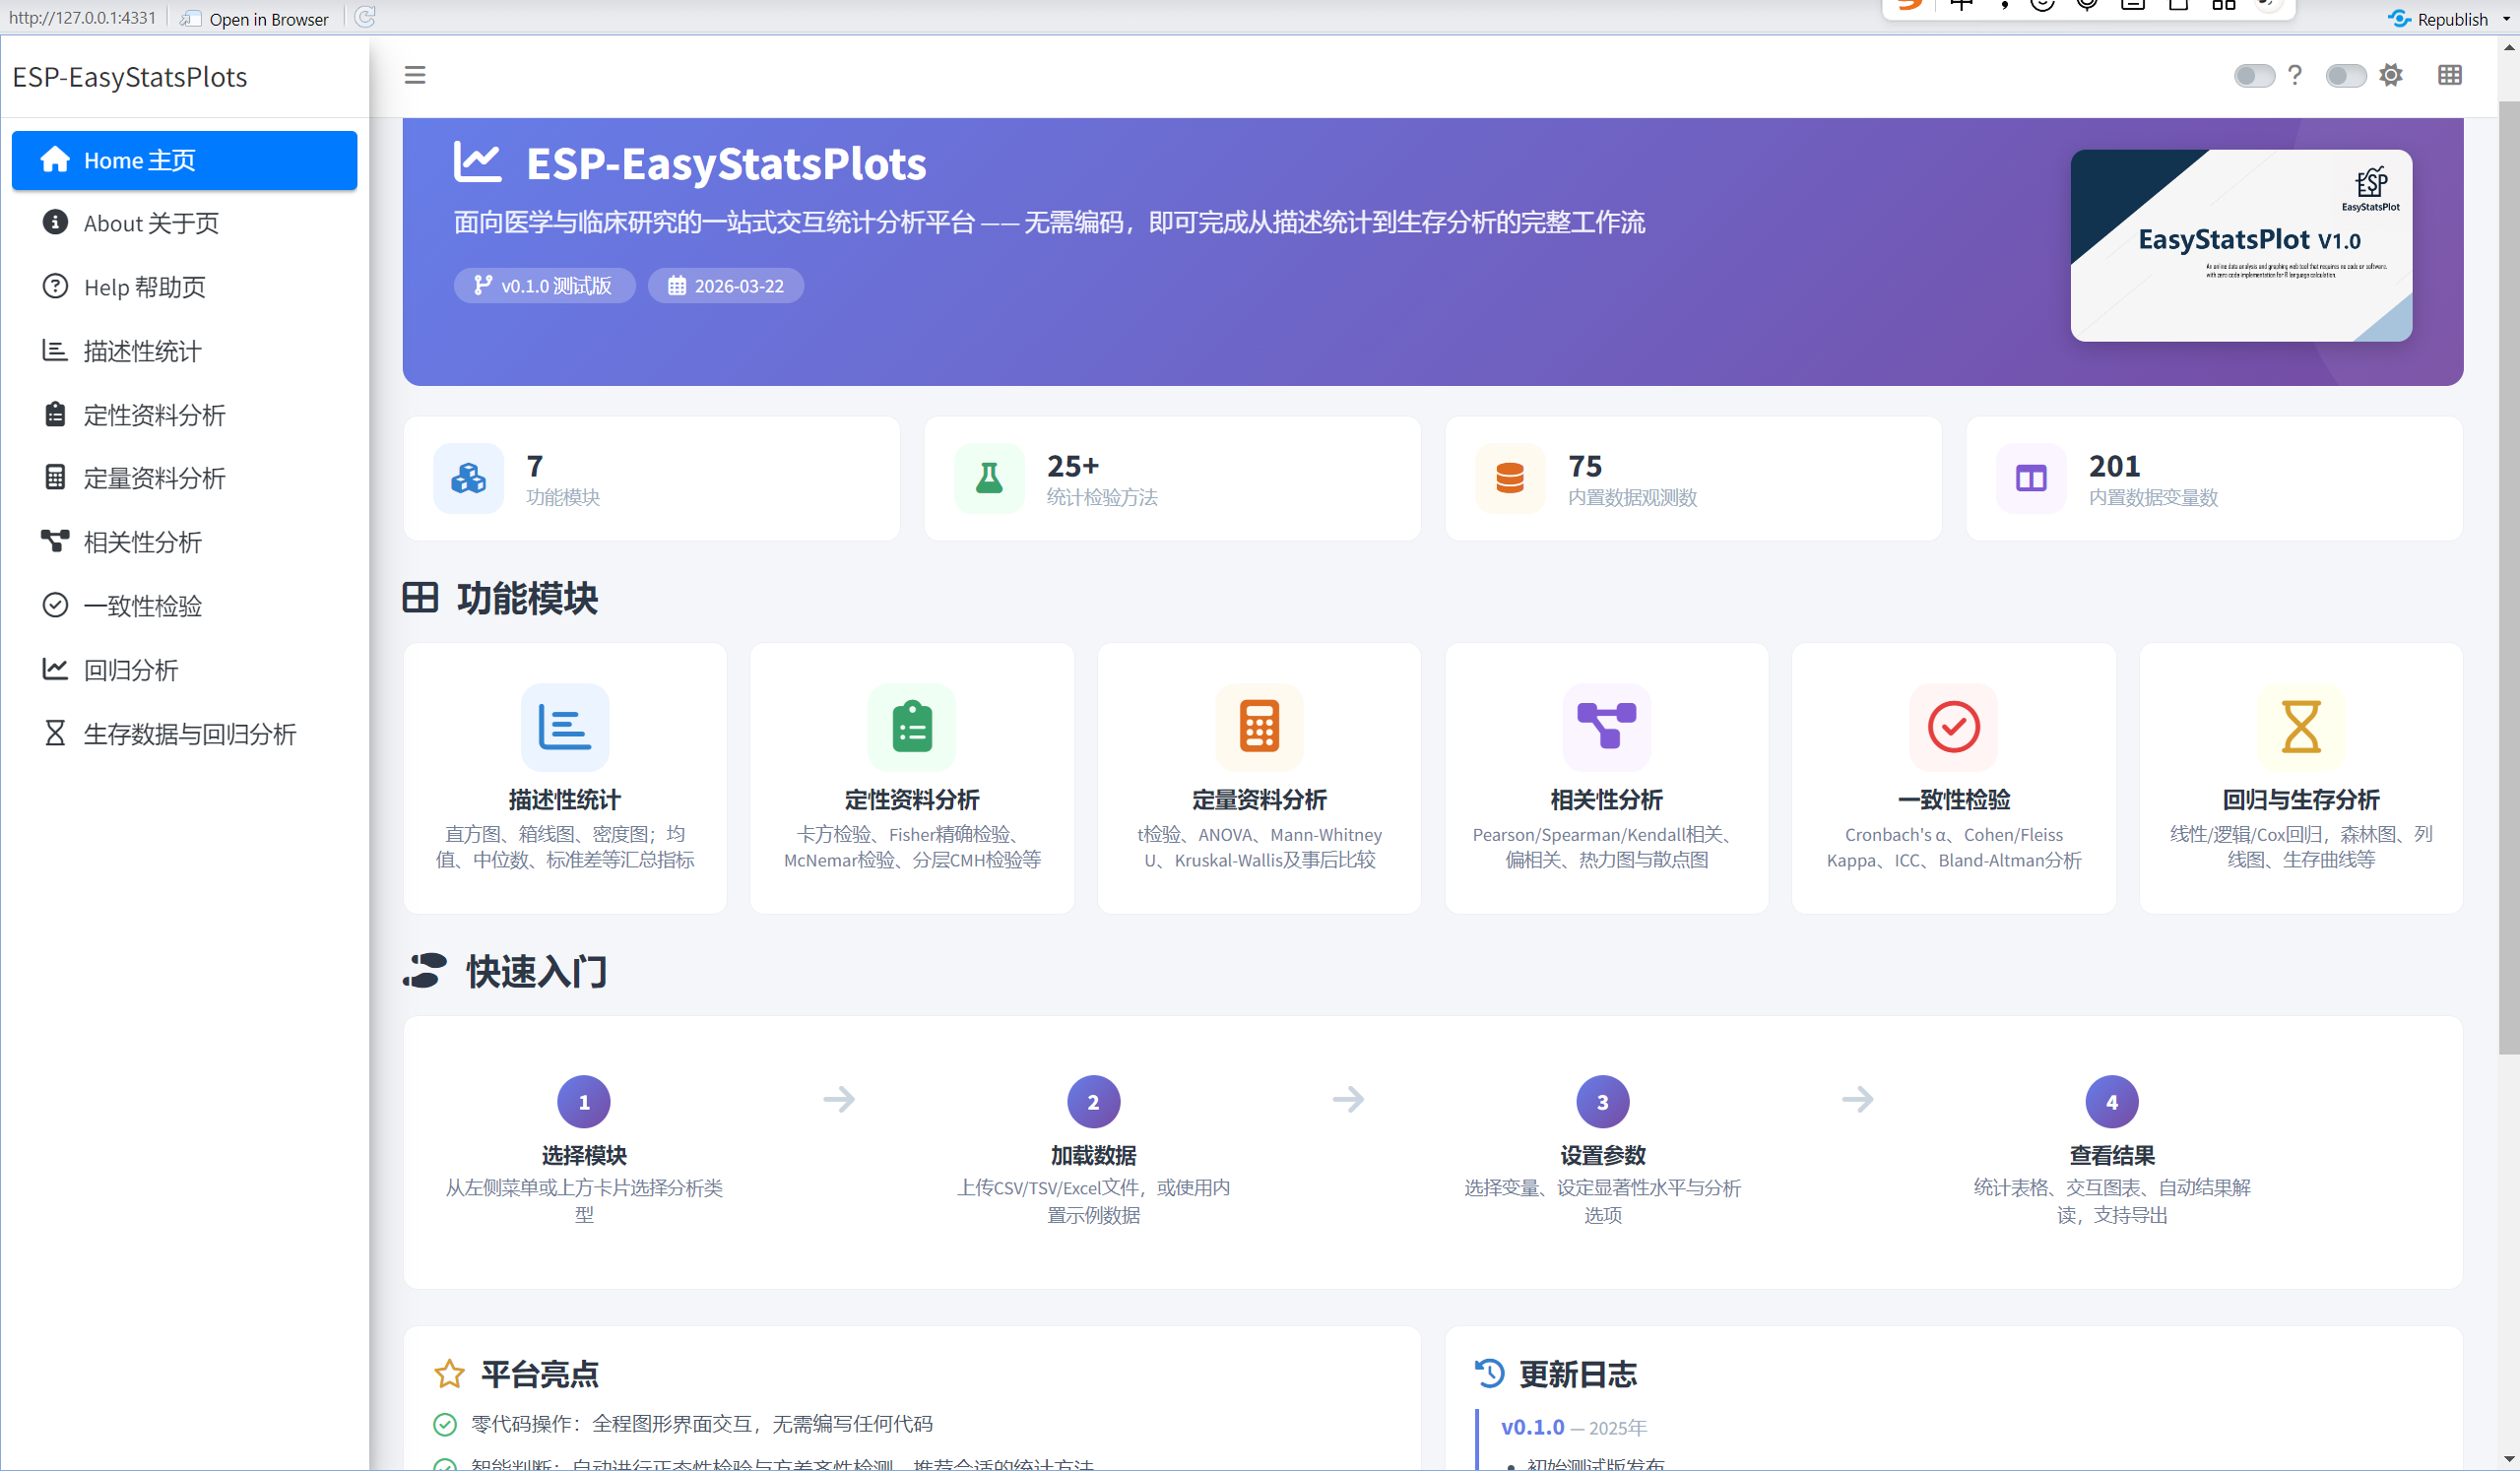Click the grid view icon in the header

[x=2449, y=75]
